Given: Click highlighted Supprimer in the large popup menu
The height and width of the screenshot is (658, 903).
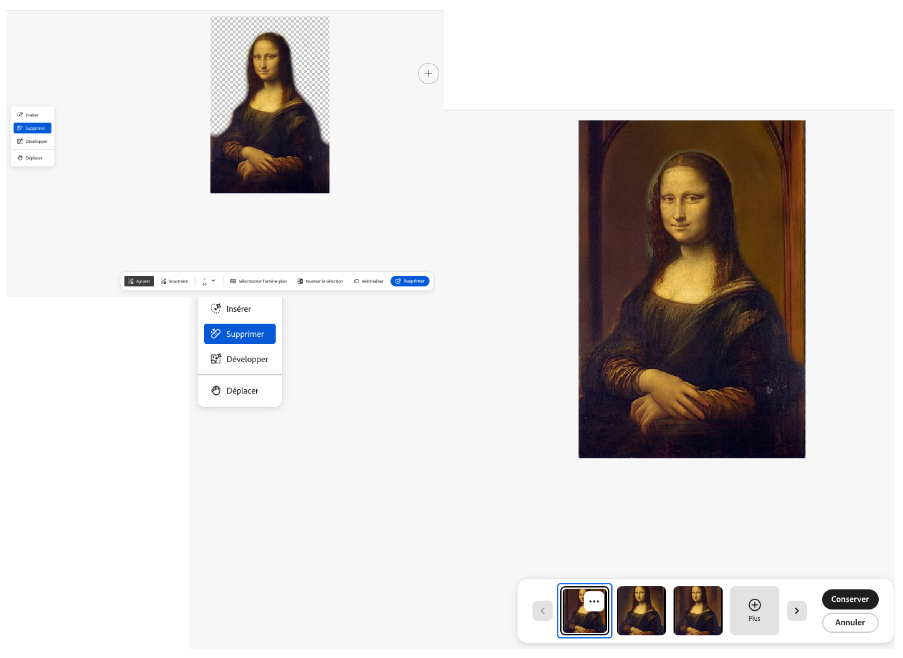Looking at the screenshot, I should click(240, 334).
